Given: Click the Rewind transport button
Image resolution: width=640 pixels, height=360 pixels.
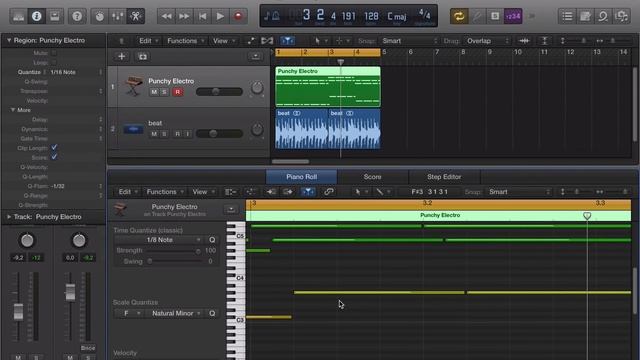Looking at the screenshot, I should (x=166, y=16).
